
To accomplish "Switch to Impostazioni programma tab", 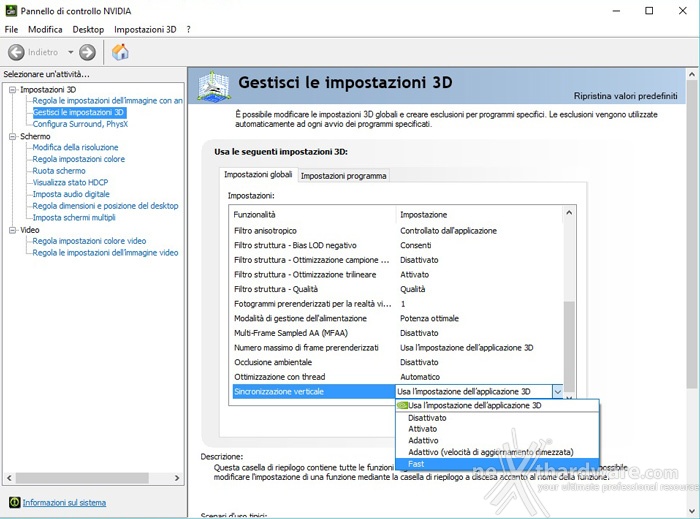I will pos(343,176).
